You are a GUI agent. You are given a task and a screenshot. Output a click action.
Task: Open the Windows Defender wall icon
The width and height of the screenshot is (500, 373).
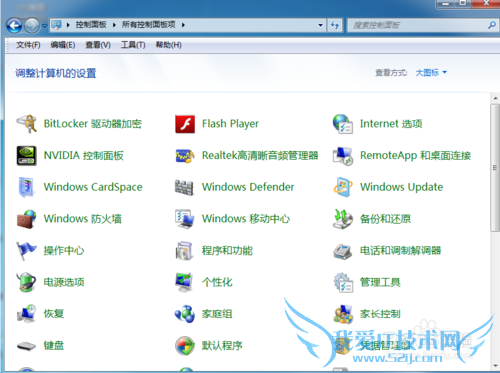click(184, 188)
